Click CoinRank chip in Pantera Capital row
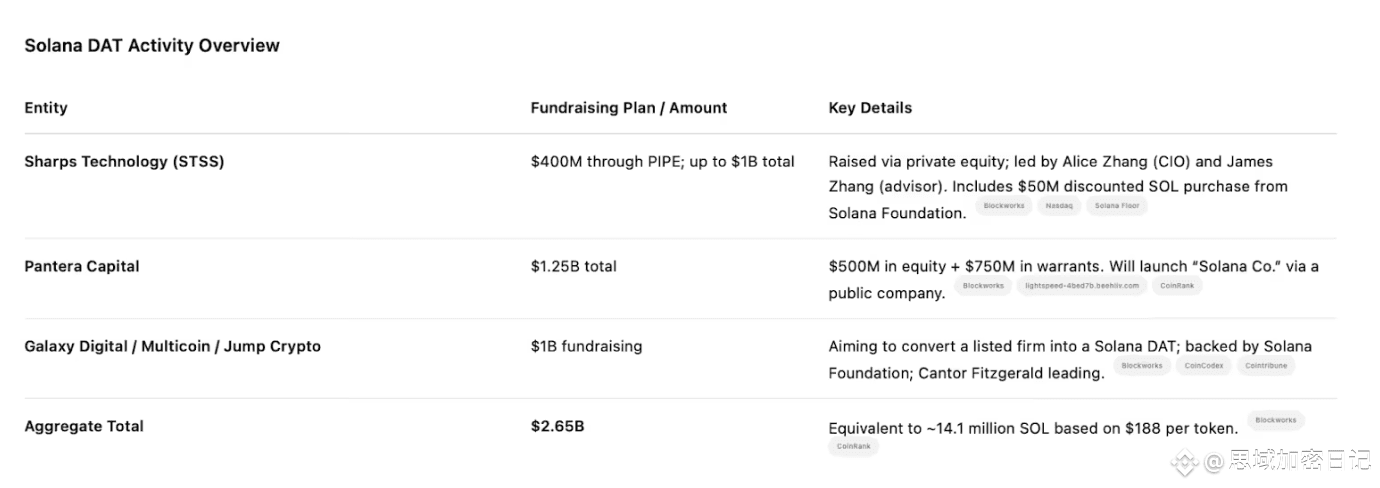1380x488 pixels. pyautogui.click(x=1176, y=286)
